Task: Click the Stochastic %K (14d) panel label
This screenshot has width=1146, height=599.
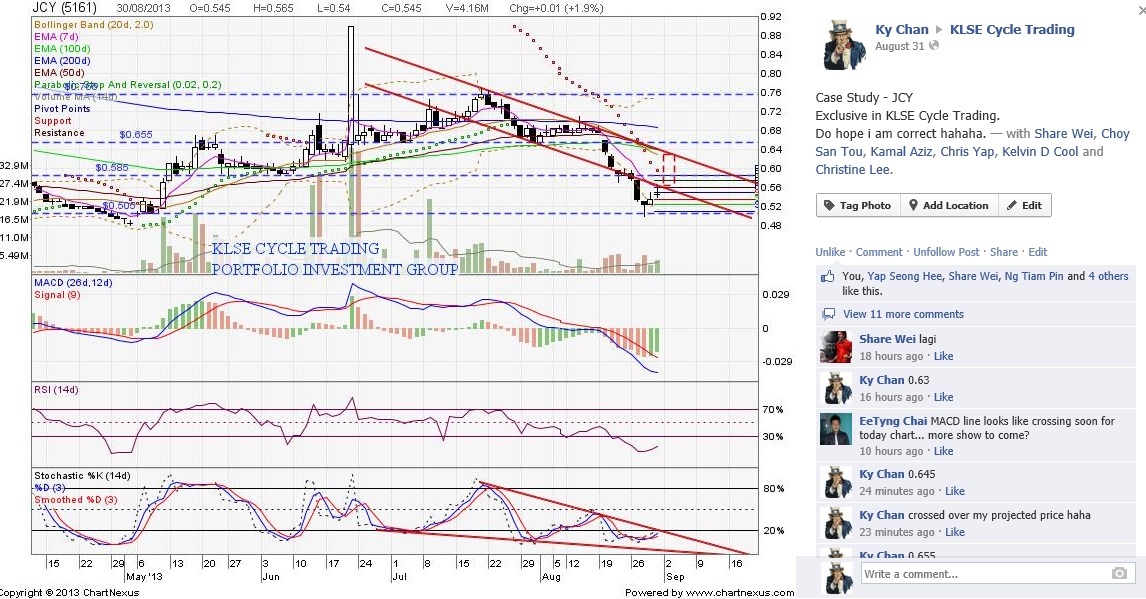Action: click(x=83, y=476)
